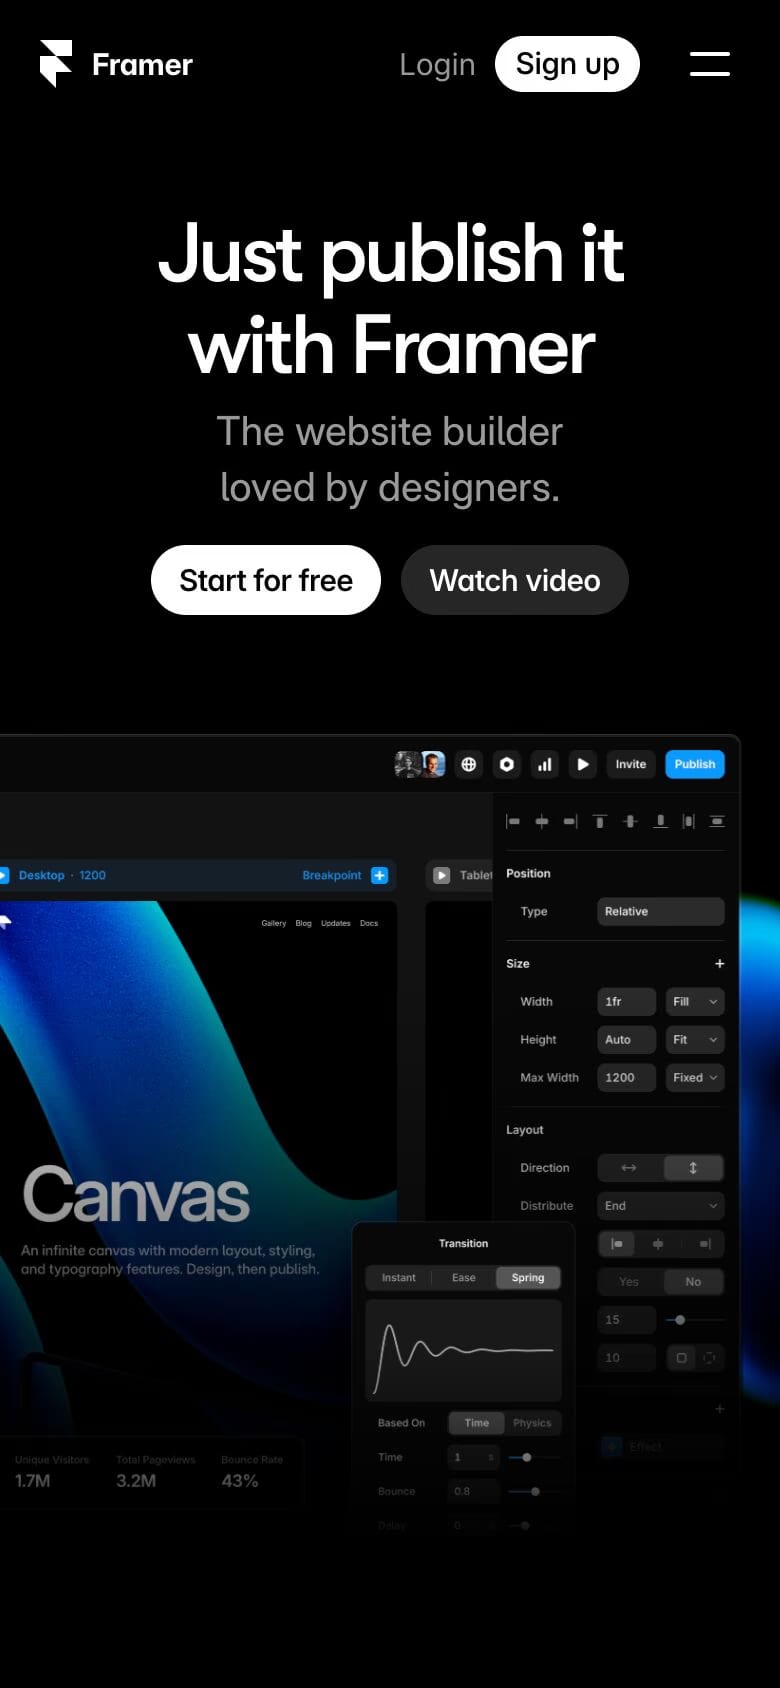Image resolution: width=780 pixels, height=1688 pixels.
Task: Click the hexagon settings icon
Action: (507, 764)
